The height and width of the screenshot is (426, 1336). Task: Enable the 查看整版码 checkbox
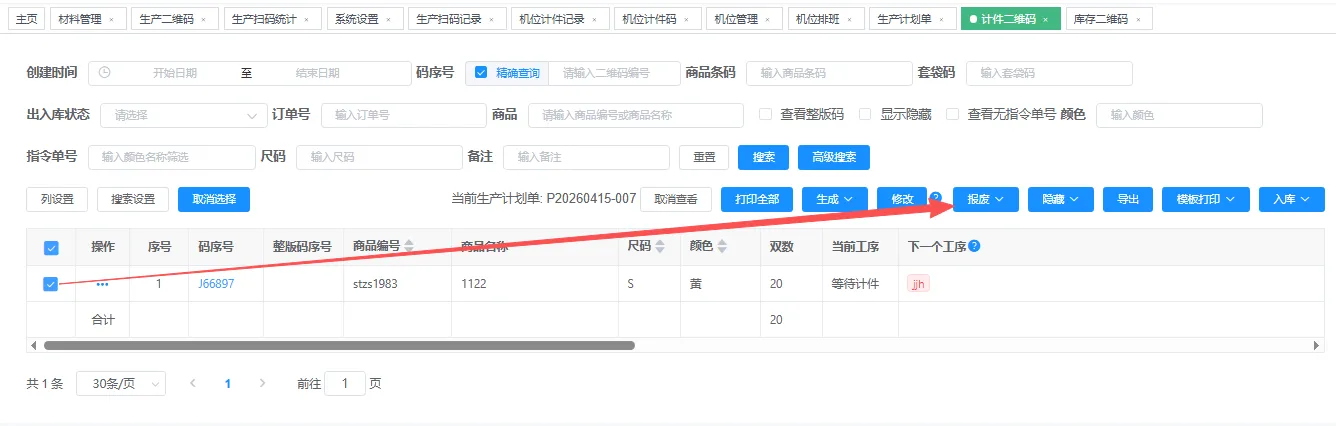tap(766, 115)
